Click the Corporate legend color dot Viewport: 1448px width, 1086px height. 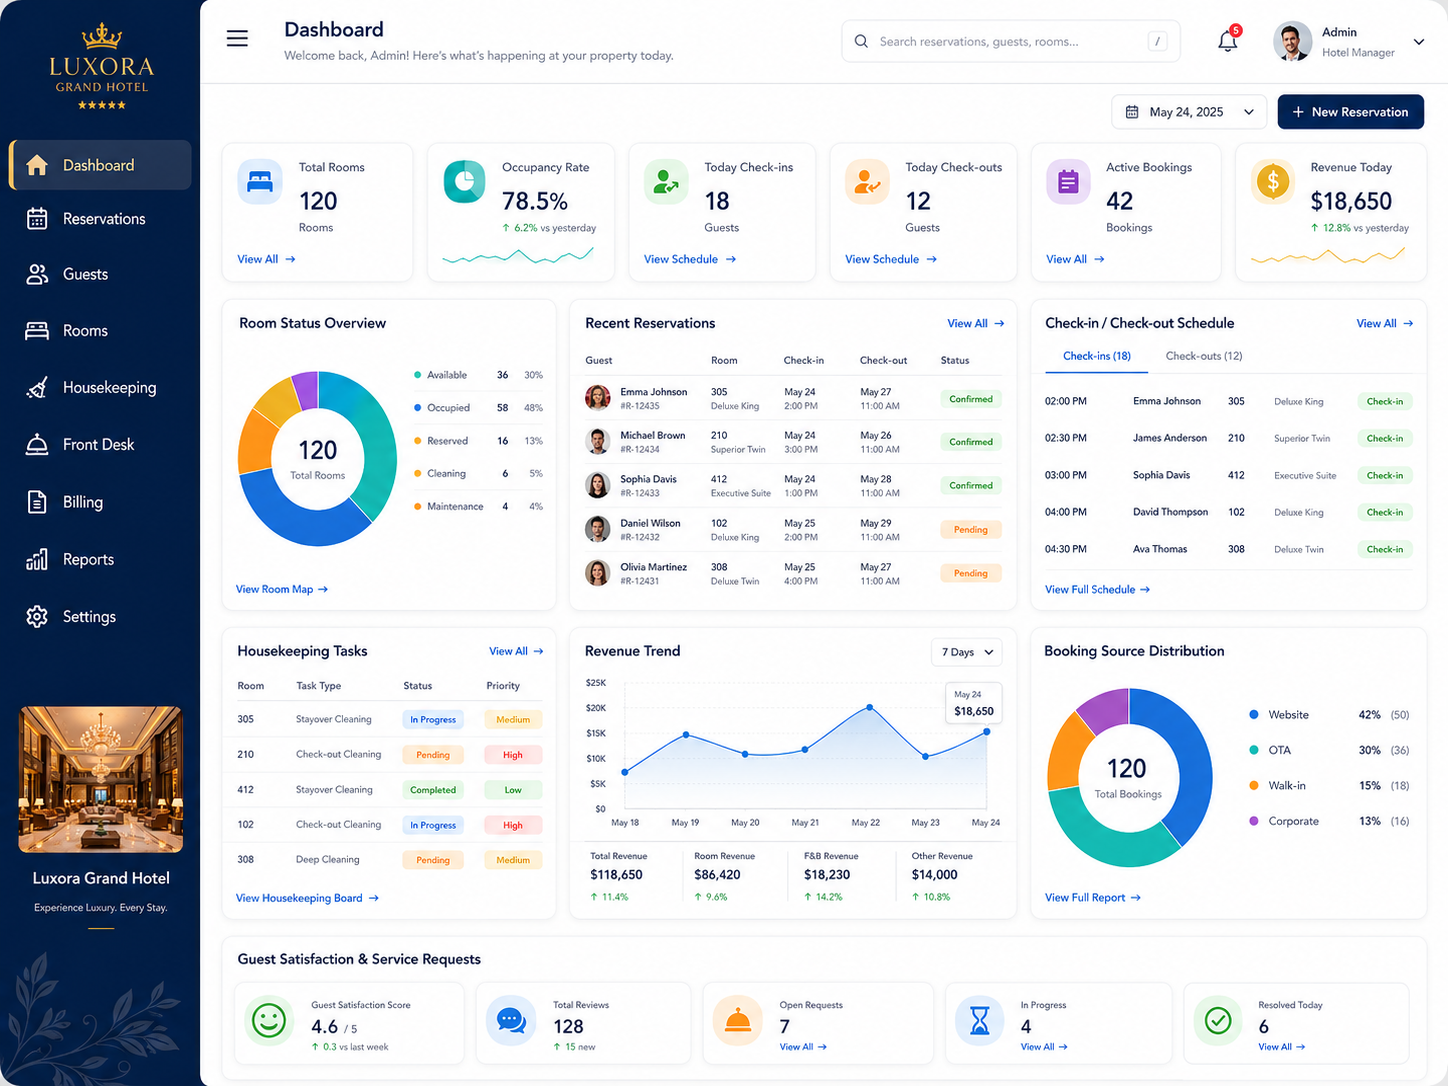coord(1254,821)
